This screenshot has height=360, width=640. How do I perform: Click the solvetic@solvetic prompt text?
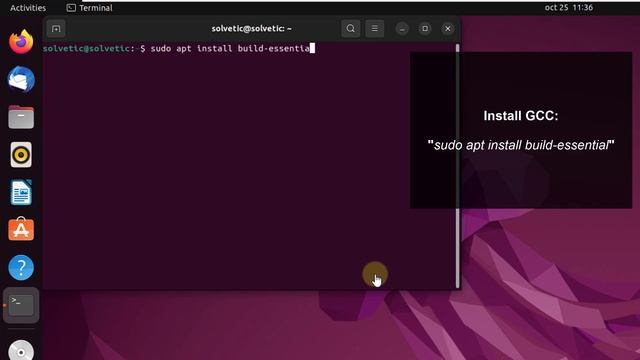(86, 49)
